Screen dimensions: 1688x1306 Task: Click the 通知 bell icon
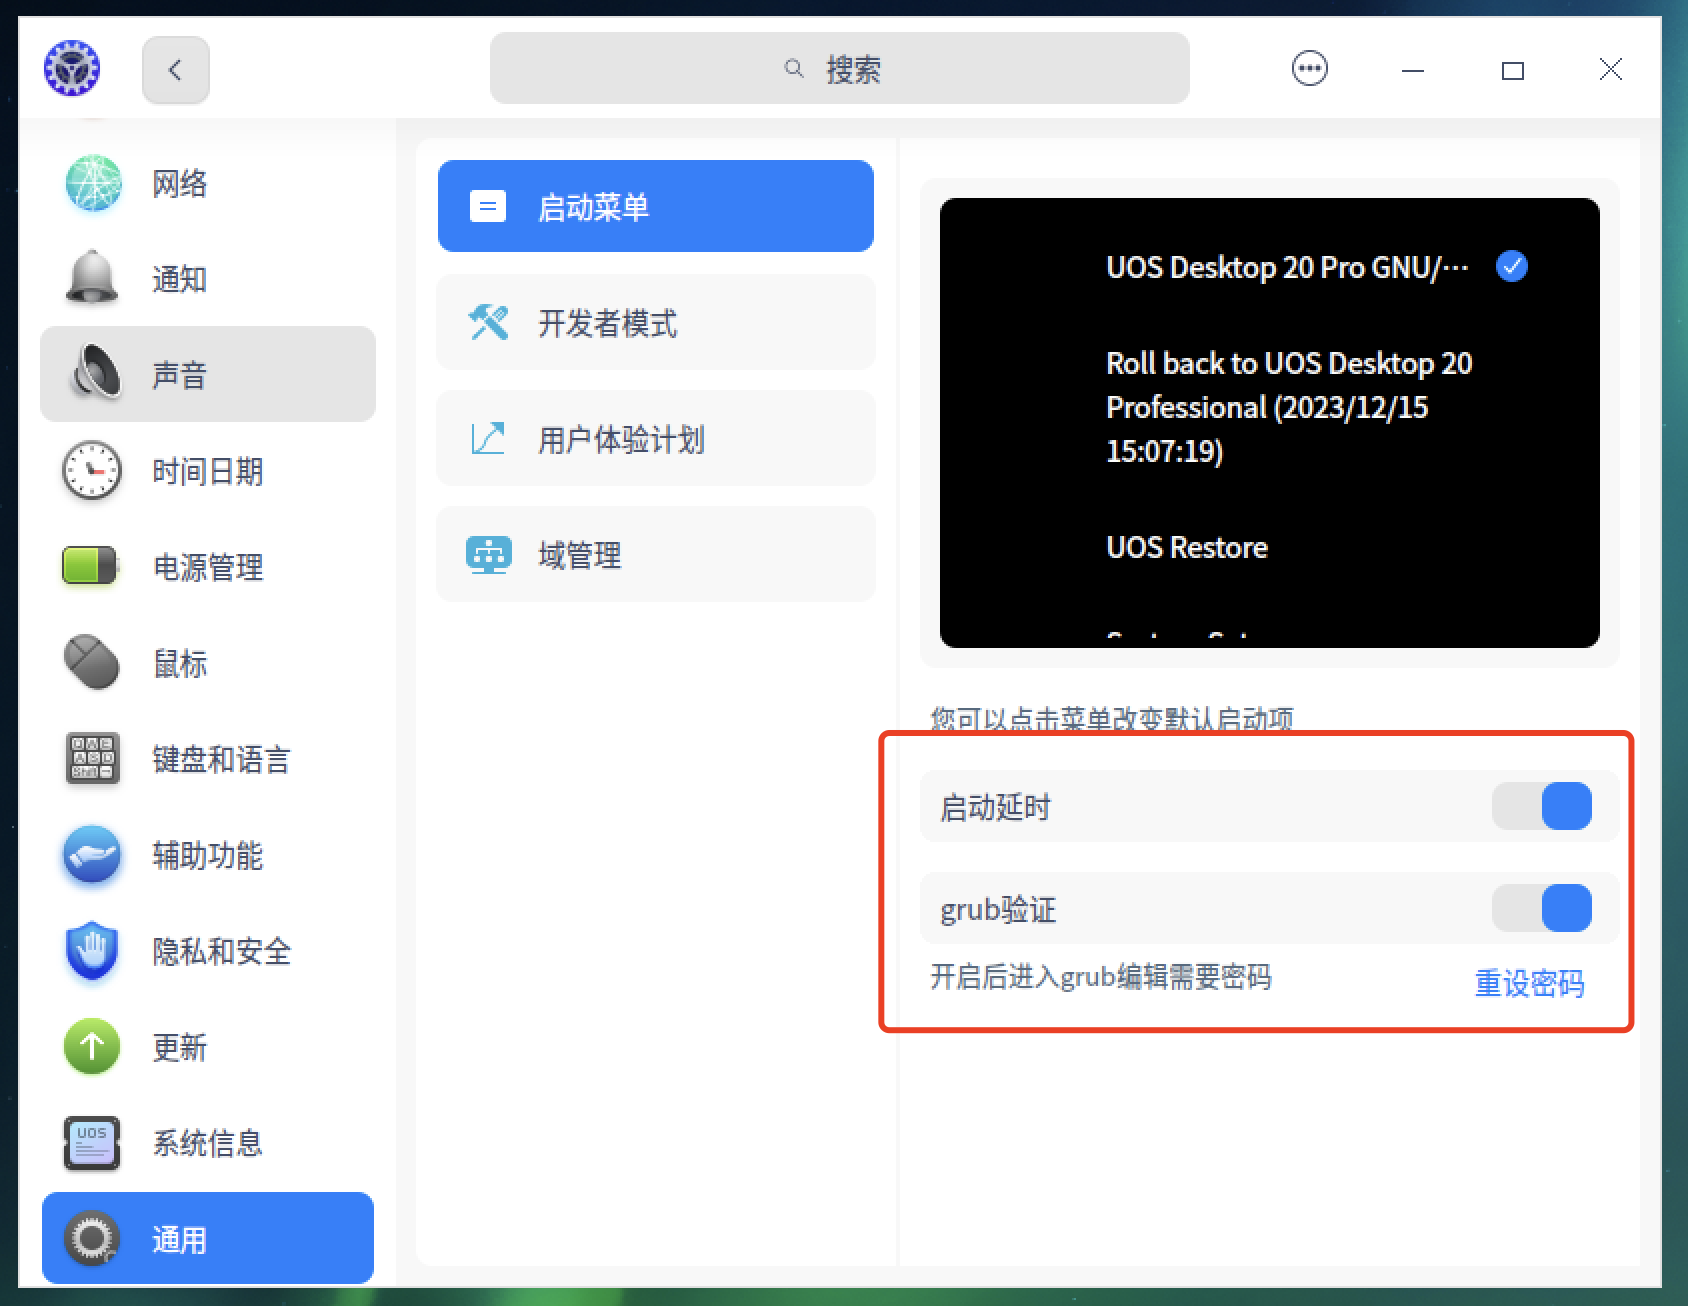tap(92, 277)
